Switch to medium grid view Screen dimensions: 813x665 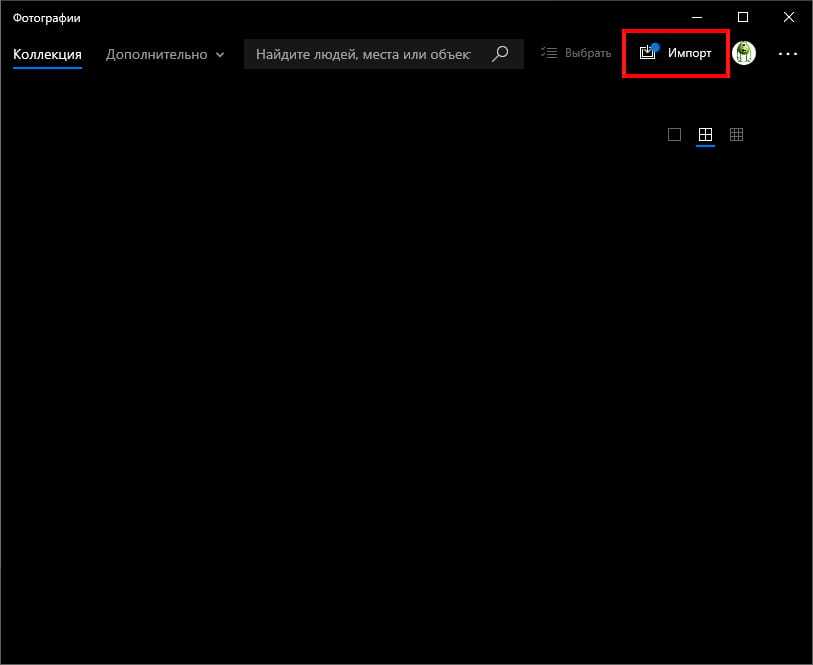pyautogui.click(x=705, y=135)
